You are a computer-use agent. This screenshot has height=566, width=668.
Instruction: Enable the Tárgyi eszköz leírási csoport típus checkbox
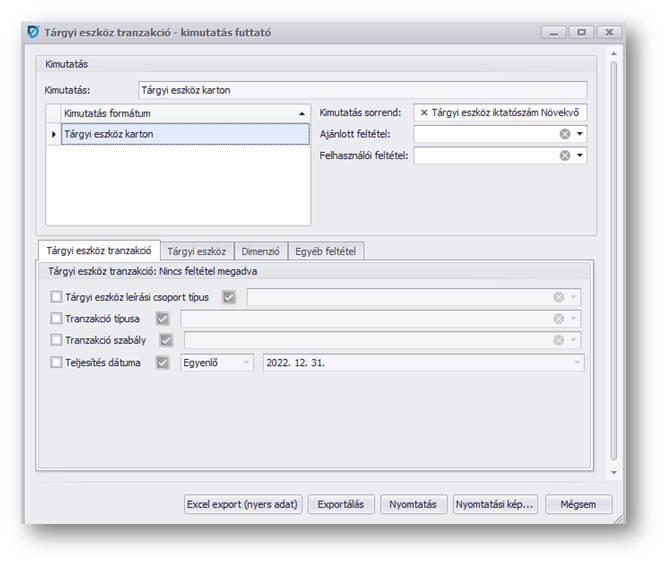56,297
